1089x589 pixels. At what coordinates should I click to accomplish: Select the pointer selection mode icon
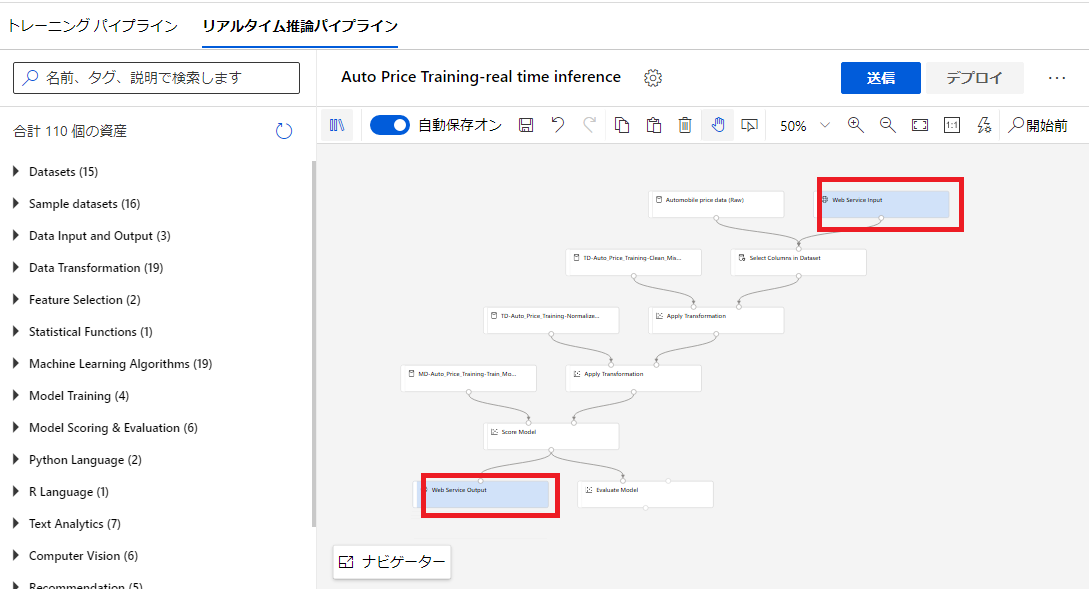click(748, 124)
